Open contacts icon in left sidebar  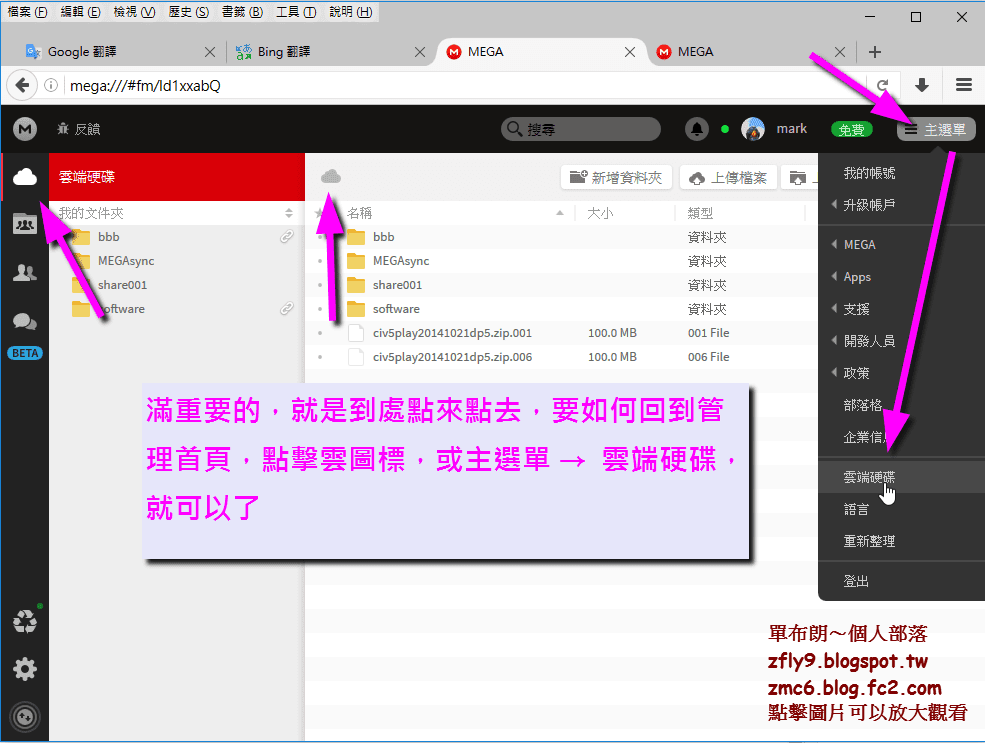25,273
